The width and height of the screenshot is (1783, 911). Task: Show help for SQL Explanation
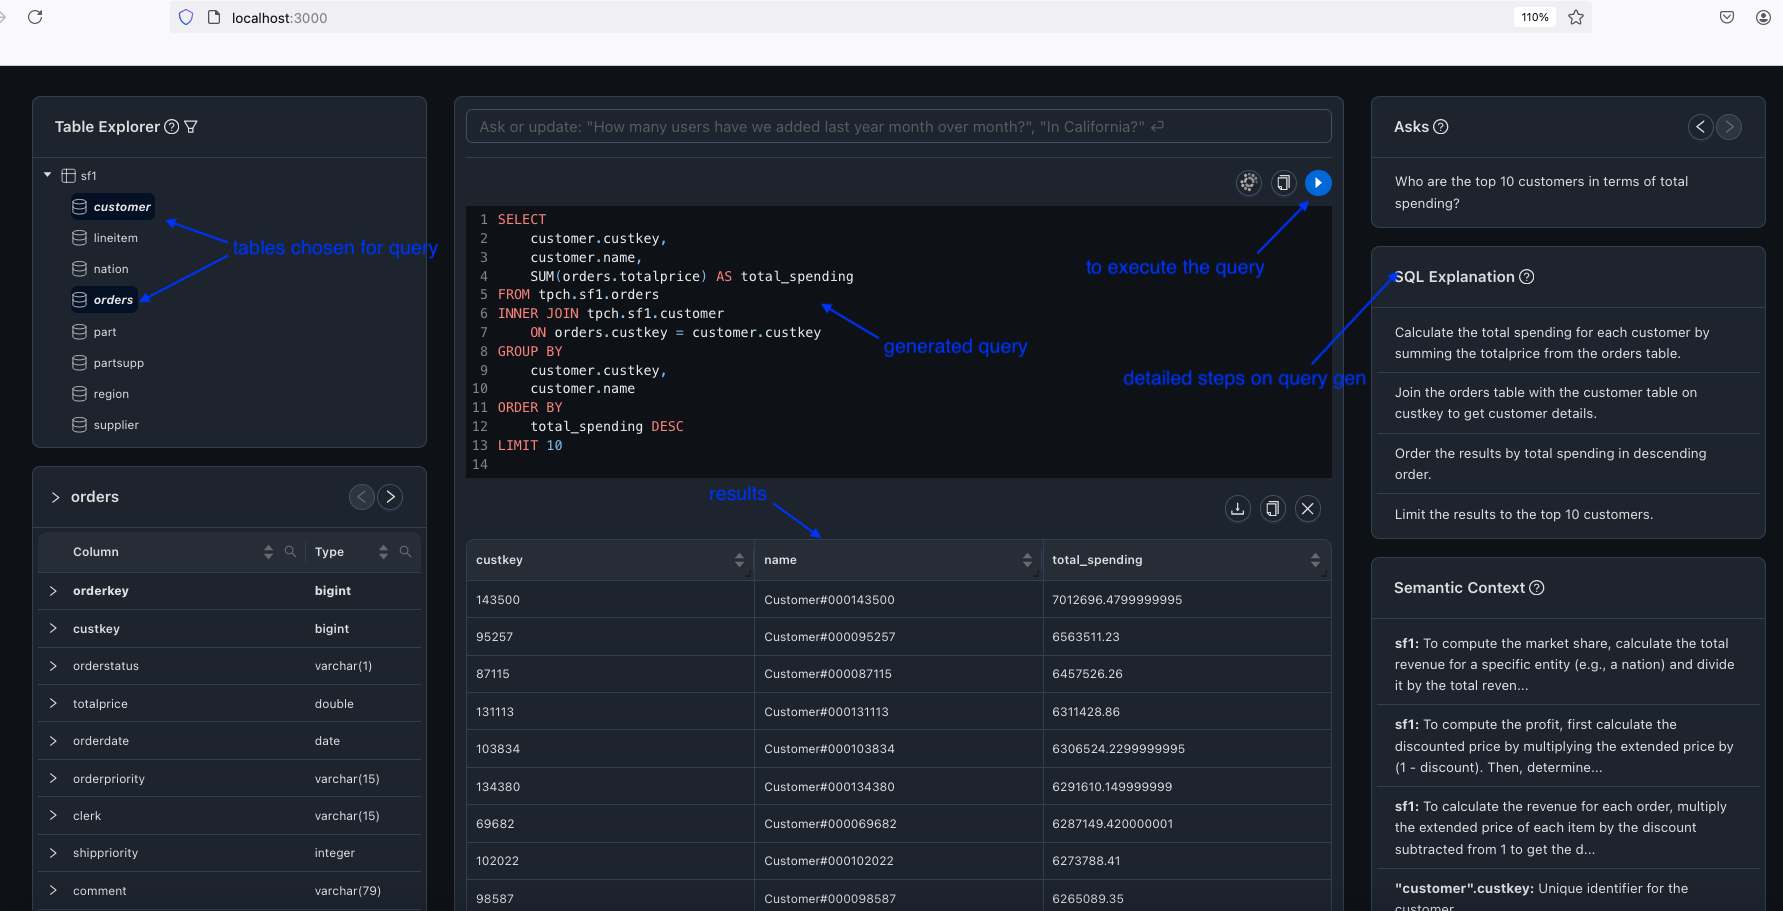coord(1527,277)
